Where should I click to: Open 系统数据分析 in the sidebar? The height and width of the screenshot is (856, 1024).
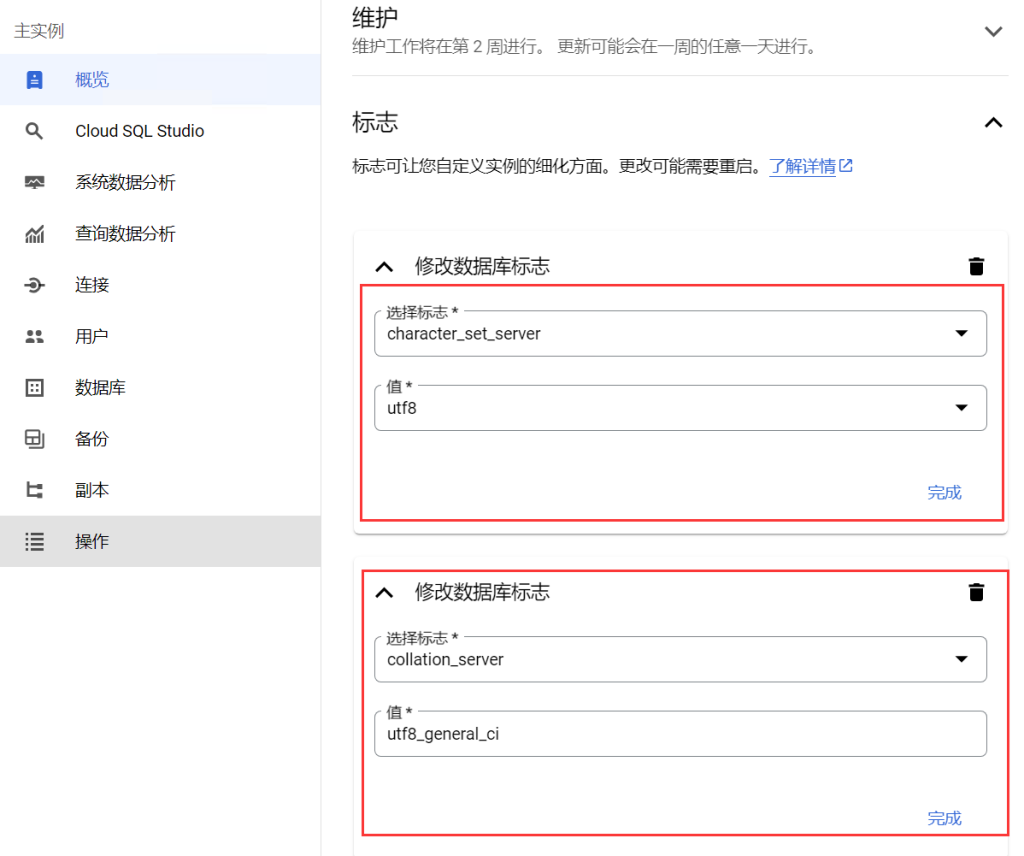point(160,182)
